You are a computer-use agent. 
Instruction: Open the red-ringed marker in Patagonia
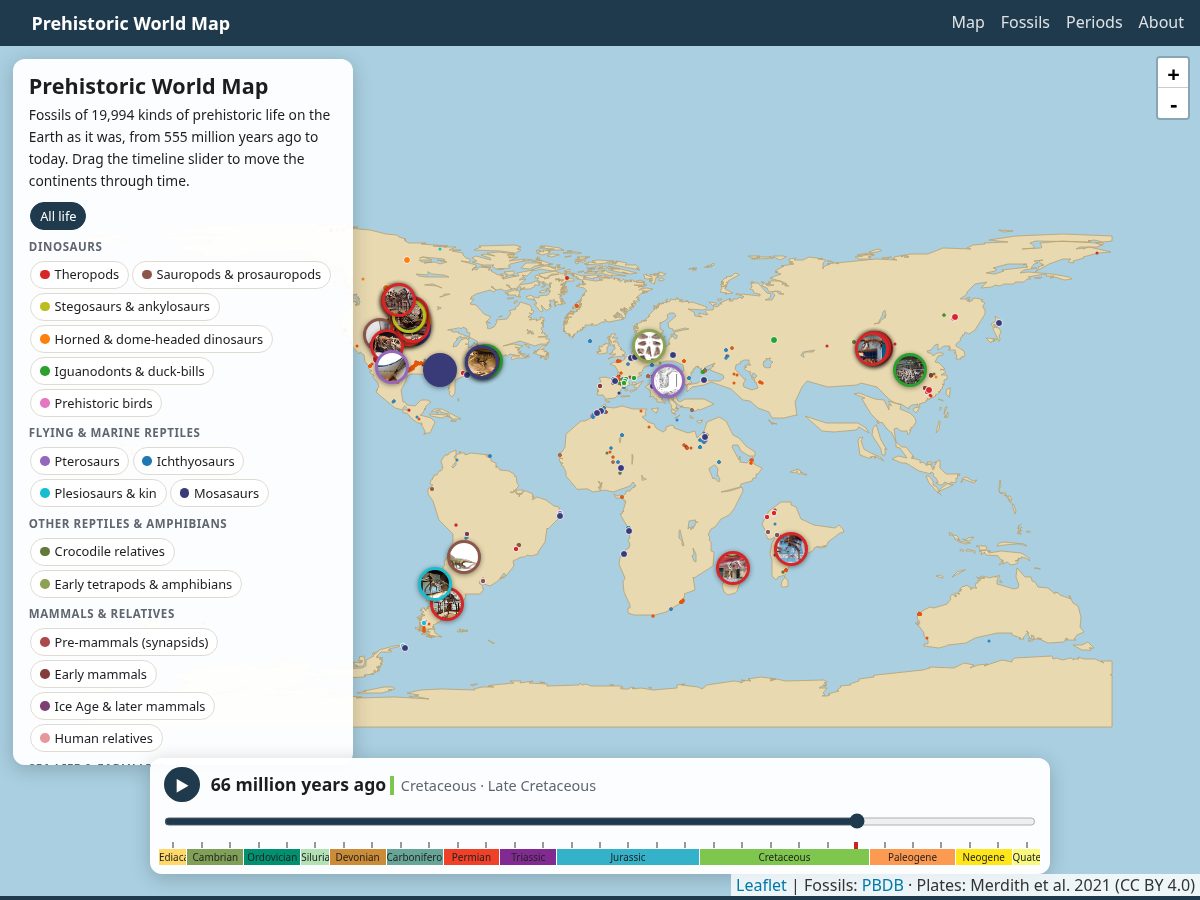pyautogui.click(x=447, y=604)
